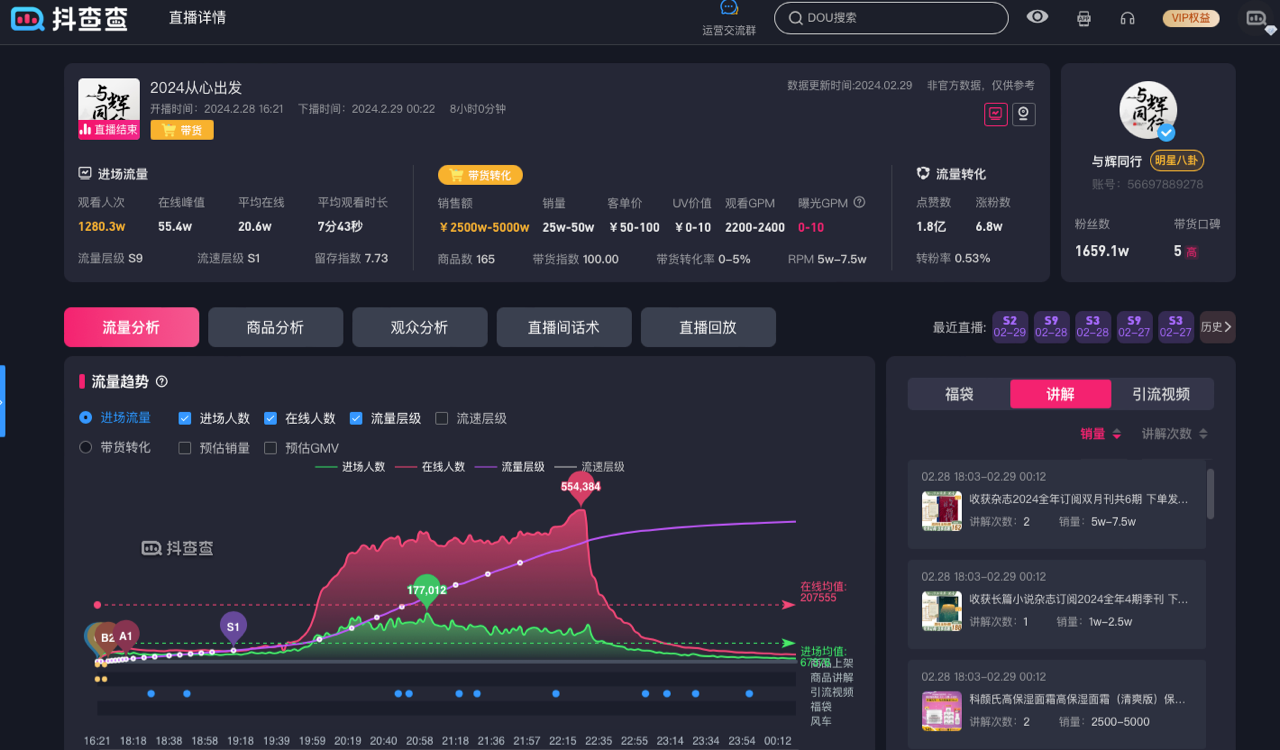Sort product list by 销量
Screen dimensions: 1280x750
point(1100,434)
